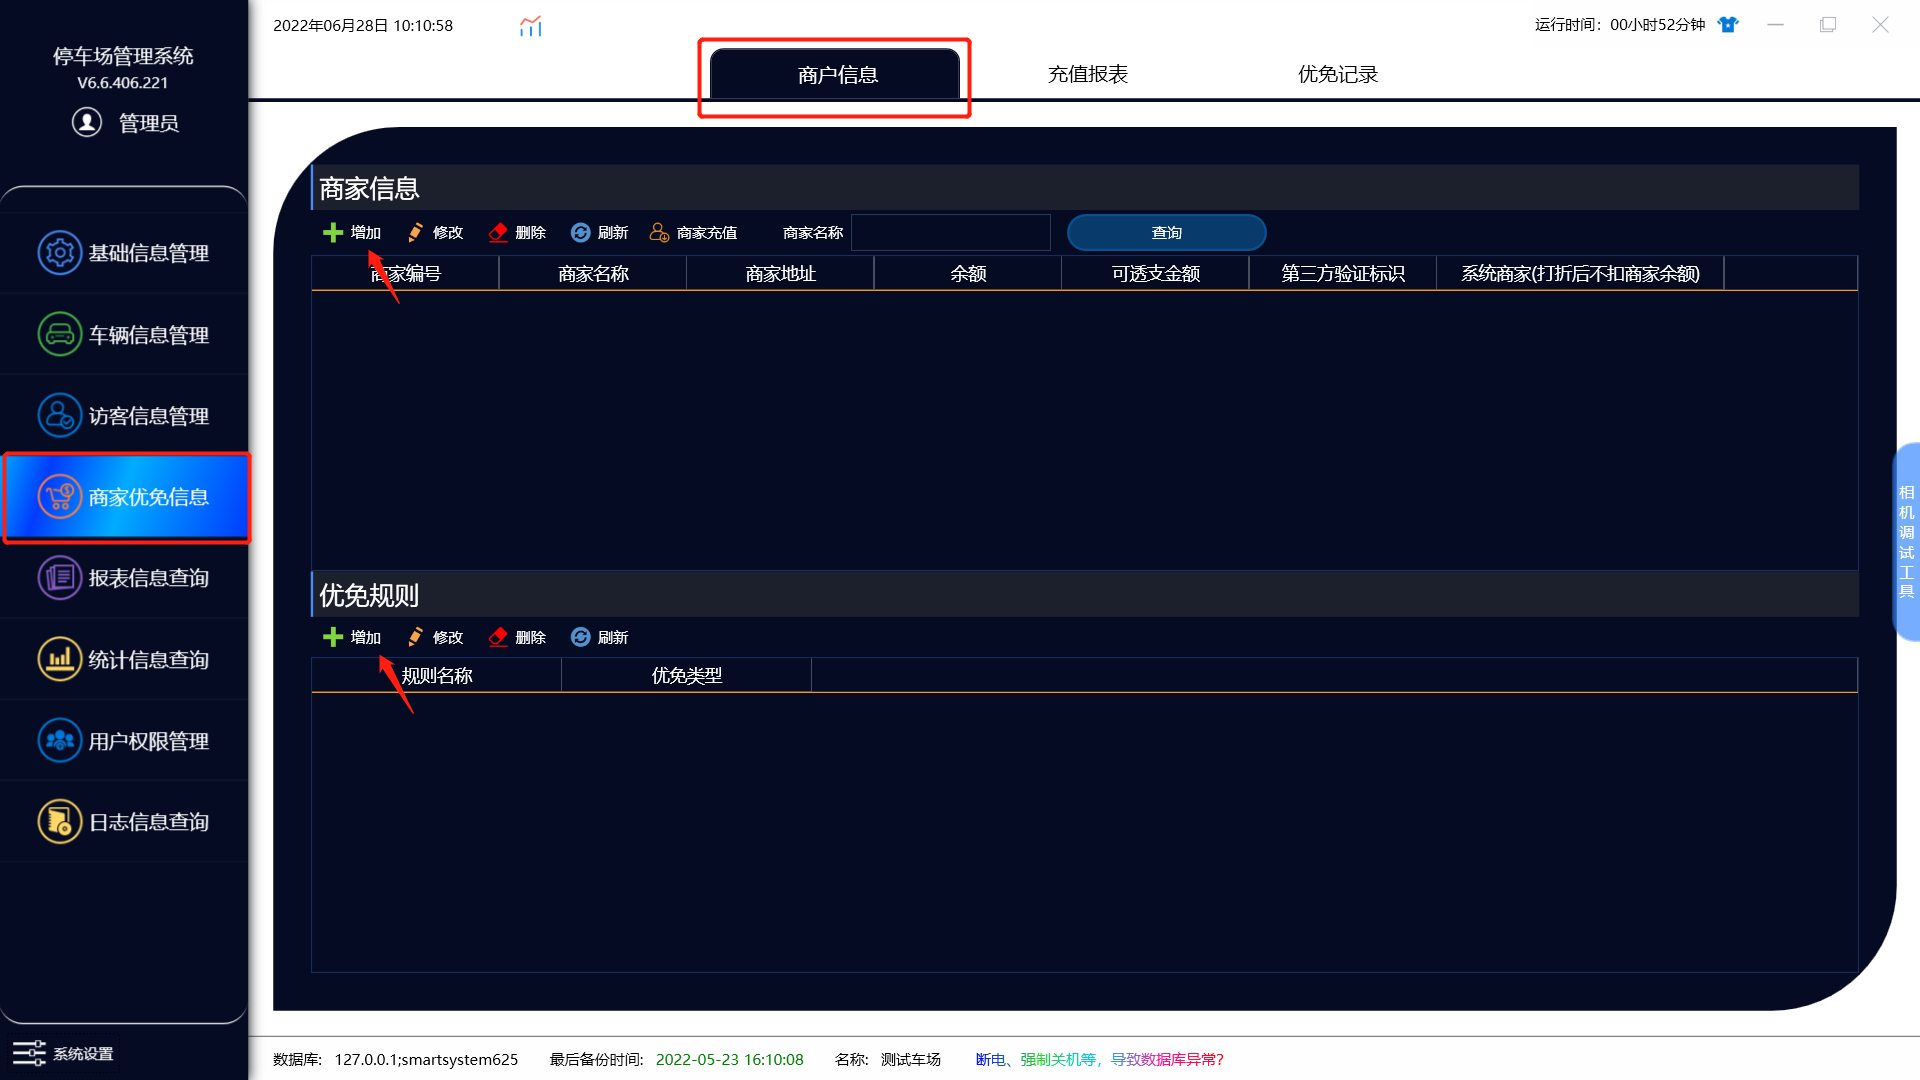Click 删除 in 商家信息 toolbar
This screenshot has height=1080, width=1920.
pyautogui.click(x=517, y=232)
